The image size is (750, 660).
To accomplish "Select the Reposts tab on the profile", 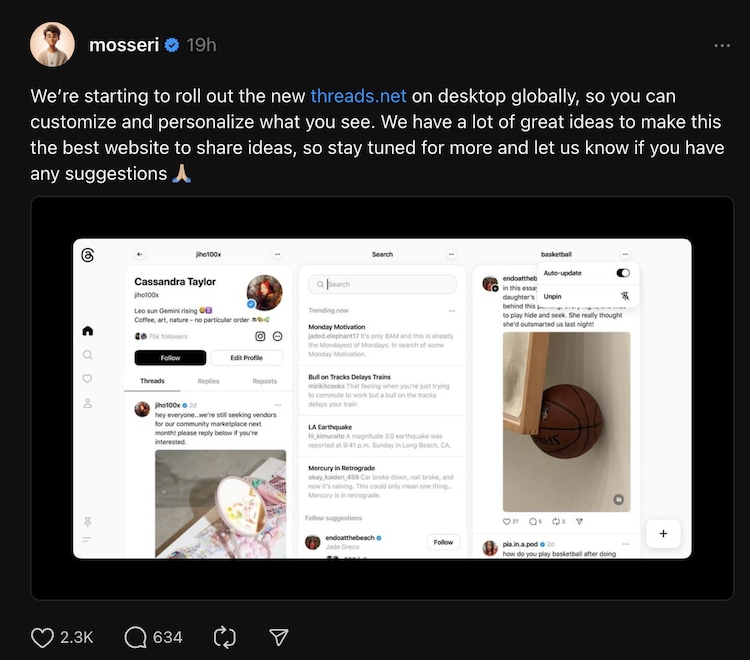I will (264, 381).
